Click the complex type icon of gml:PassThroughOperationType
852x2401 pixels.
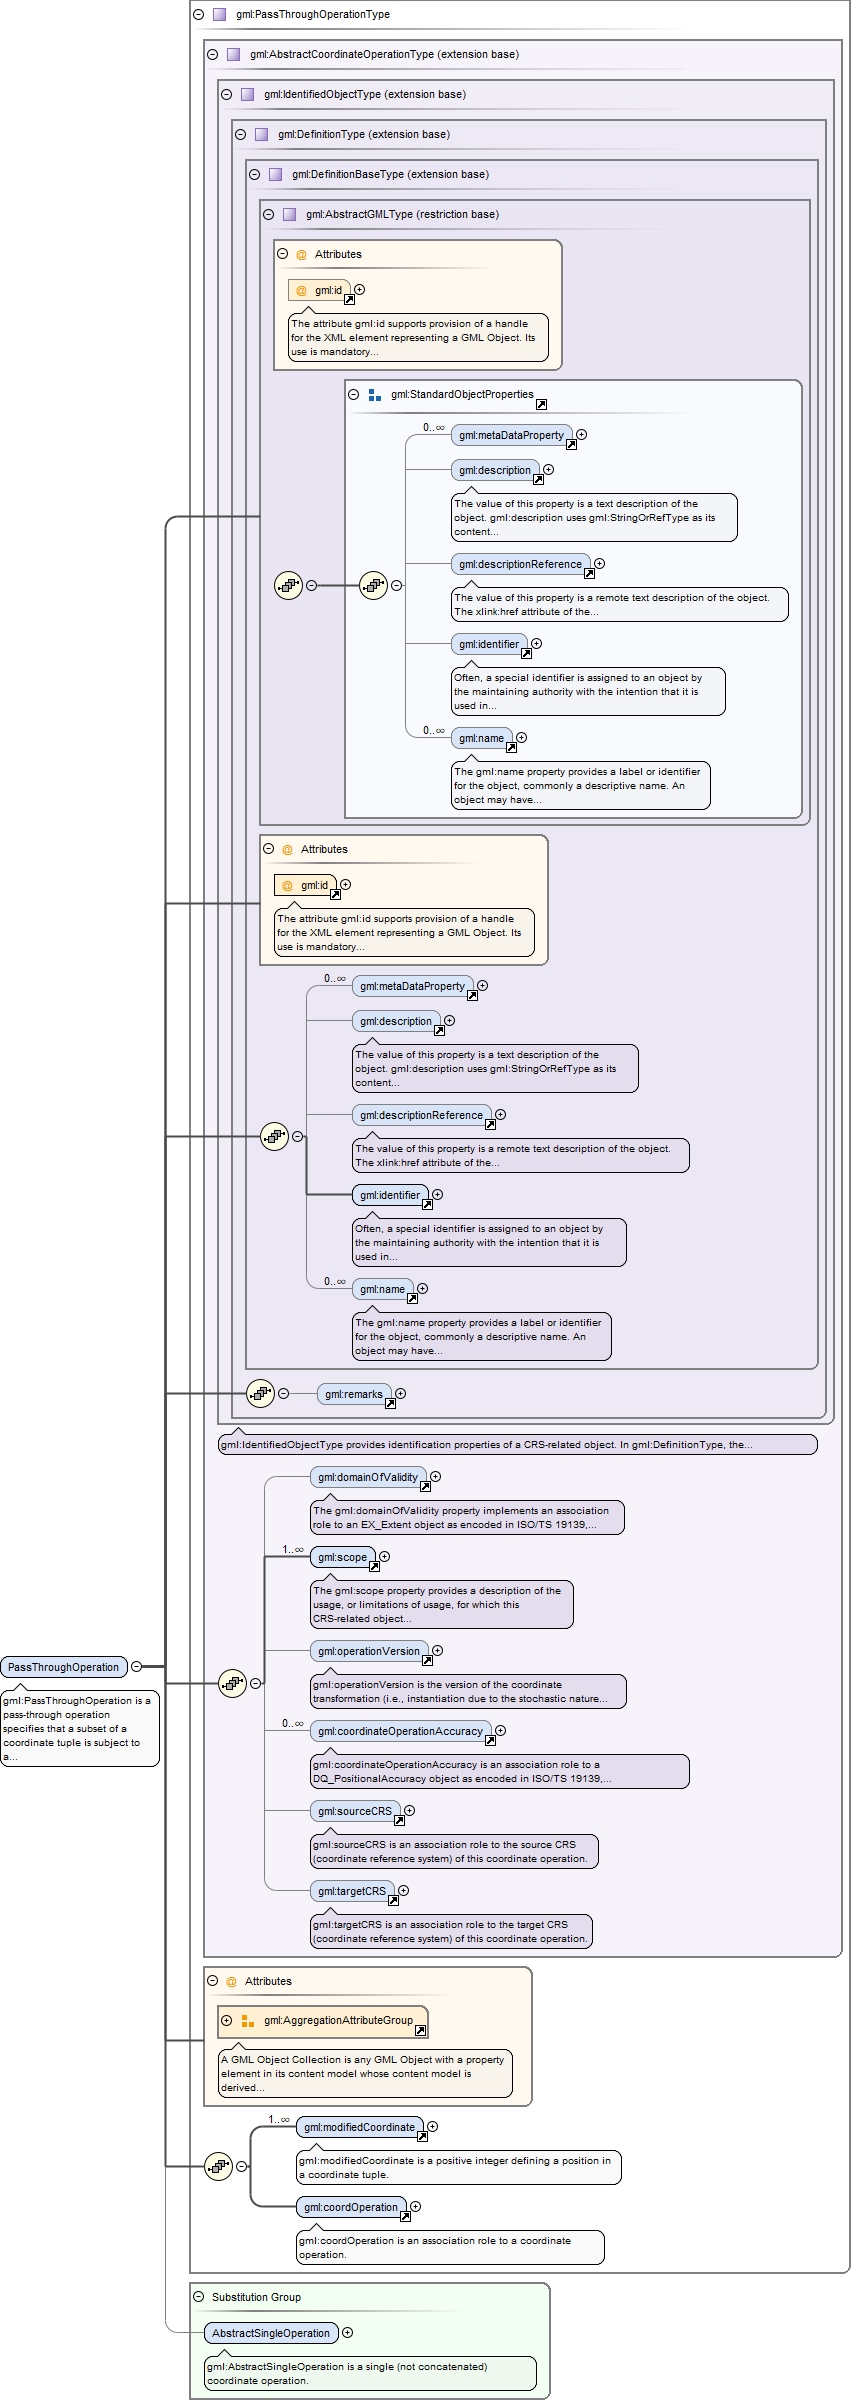(x=219, y=14)
